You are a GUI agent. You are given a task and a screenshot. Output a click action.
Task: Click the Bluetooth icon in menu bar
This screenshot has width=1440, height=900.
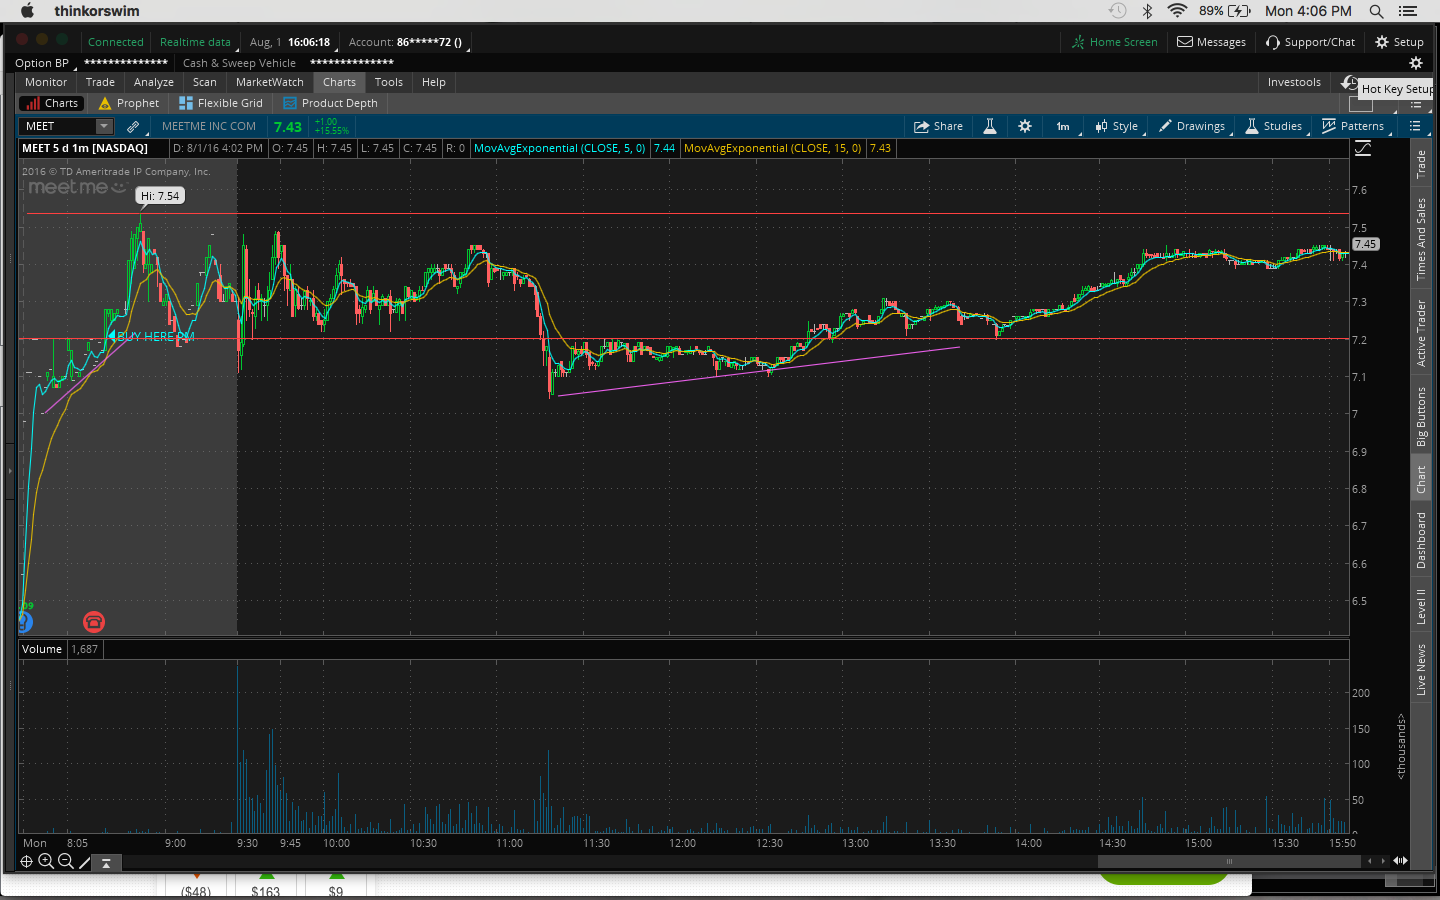(x=1148, y=11)
